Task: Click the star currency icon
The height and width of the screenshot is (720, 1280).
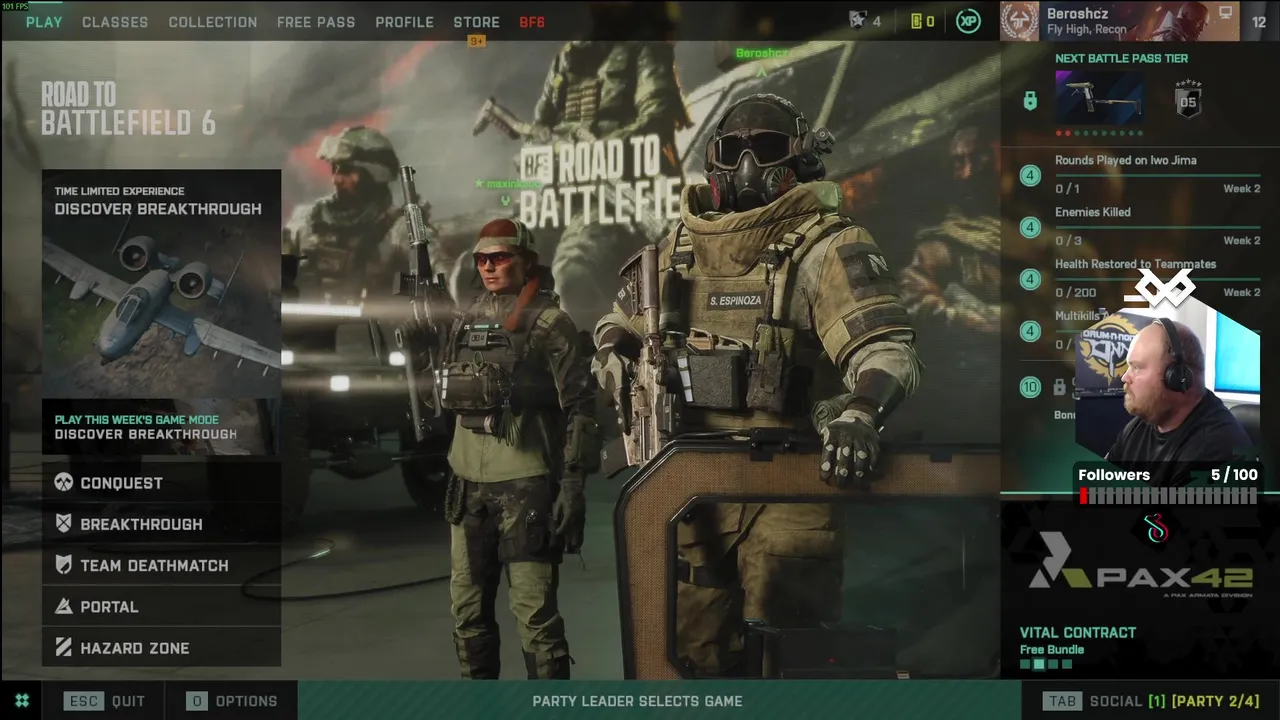Action: [857, 21]
